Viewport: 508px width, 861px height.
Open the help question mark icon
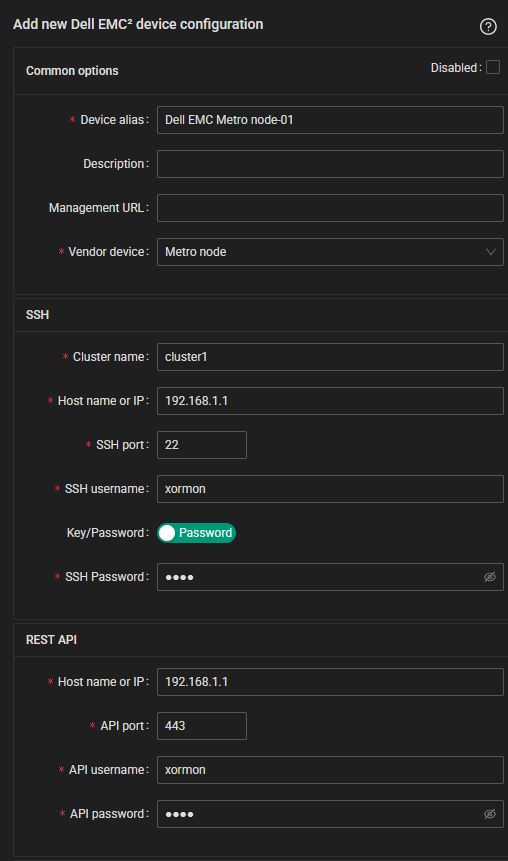[x=488, y=26]
